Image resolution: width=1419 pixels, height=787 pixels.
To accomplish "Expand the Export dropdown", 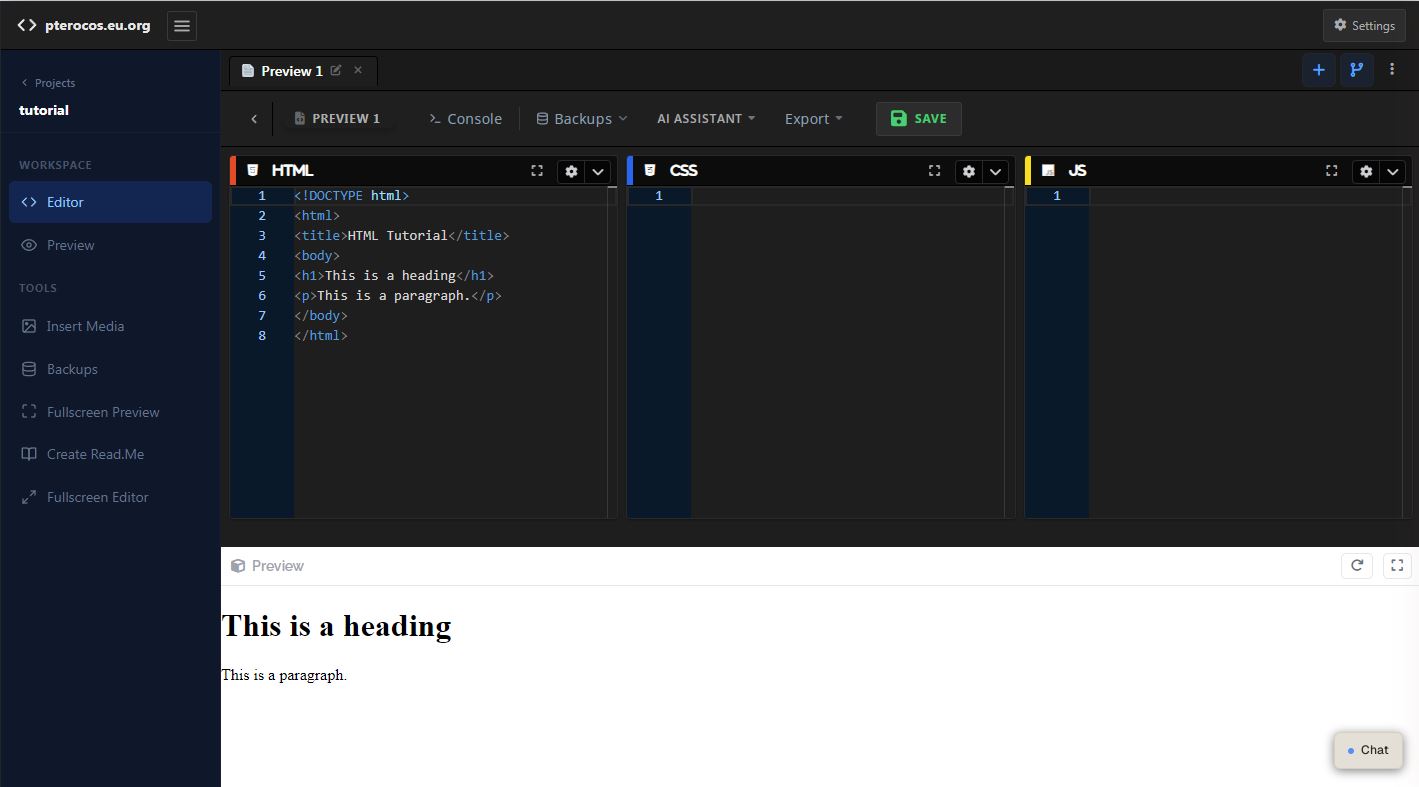I will tap(813, 119).
